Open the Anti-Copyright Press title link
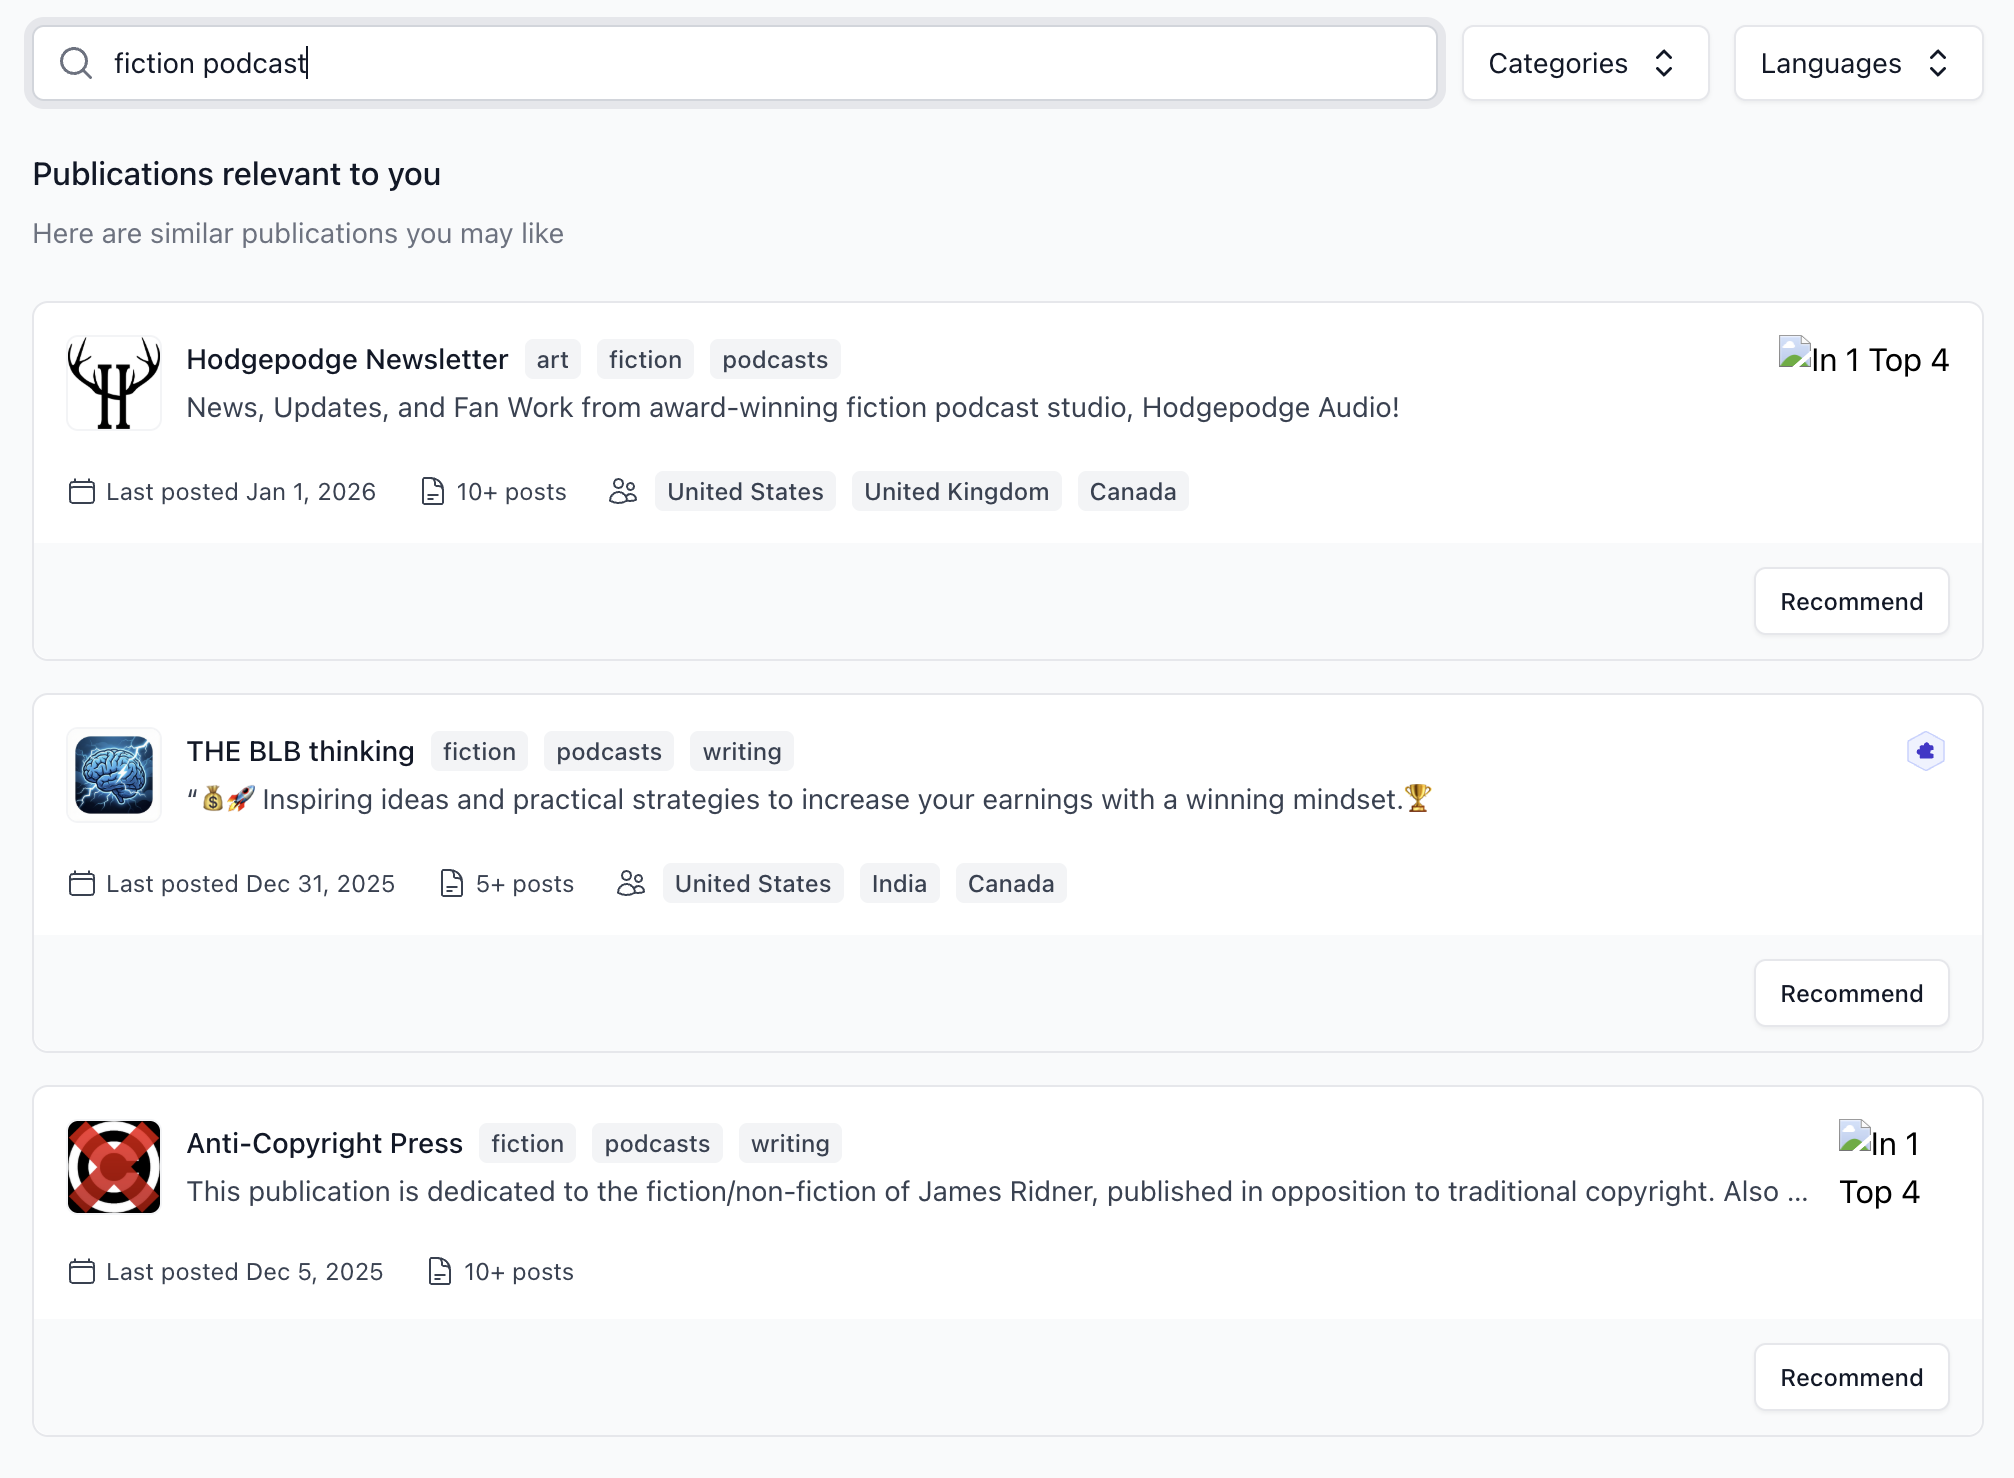 [x=324, y=1143]
